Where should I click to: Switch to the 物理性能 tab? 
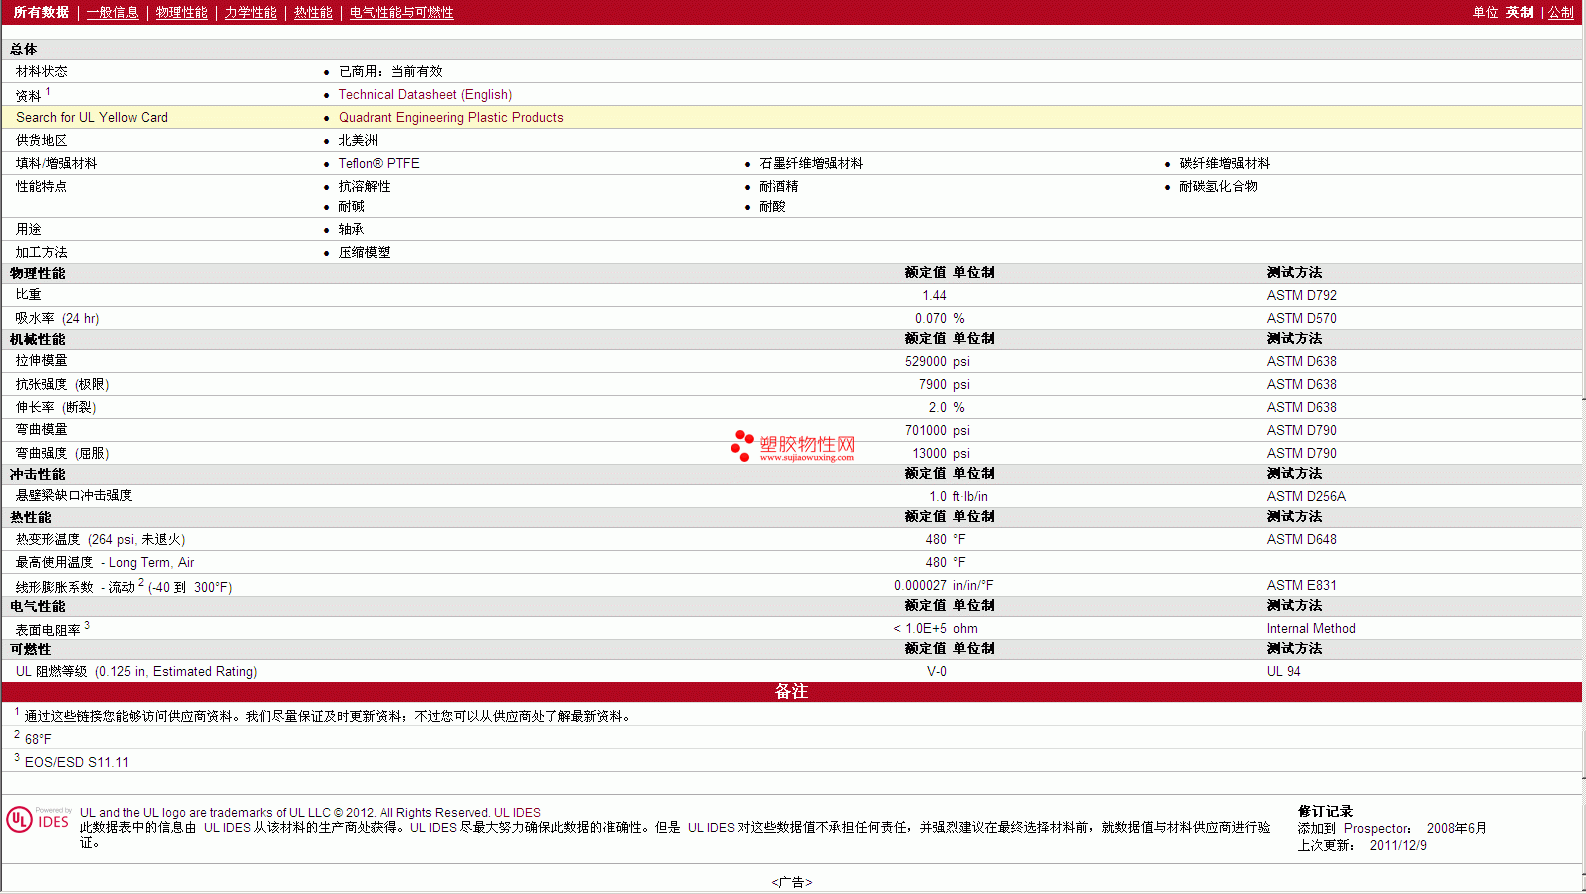[182, 13]
